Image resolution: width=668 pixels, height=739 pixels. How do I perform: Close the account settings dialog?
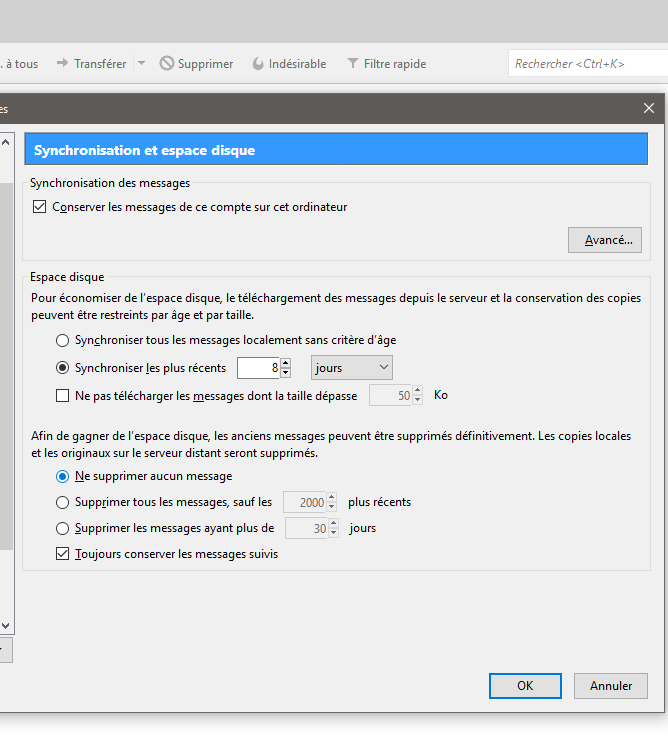tap(649, 108)
